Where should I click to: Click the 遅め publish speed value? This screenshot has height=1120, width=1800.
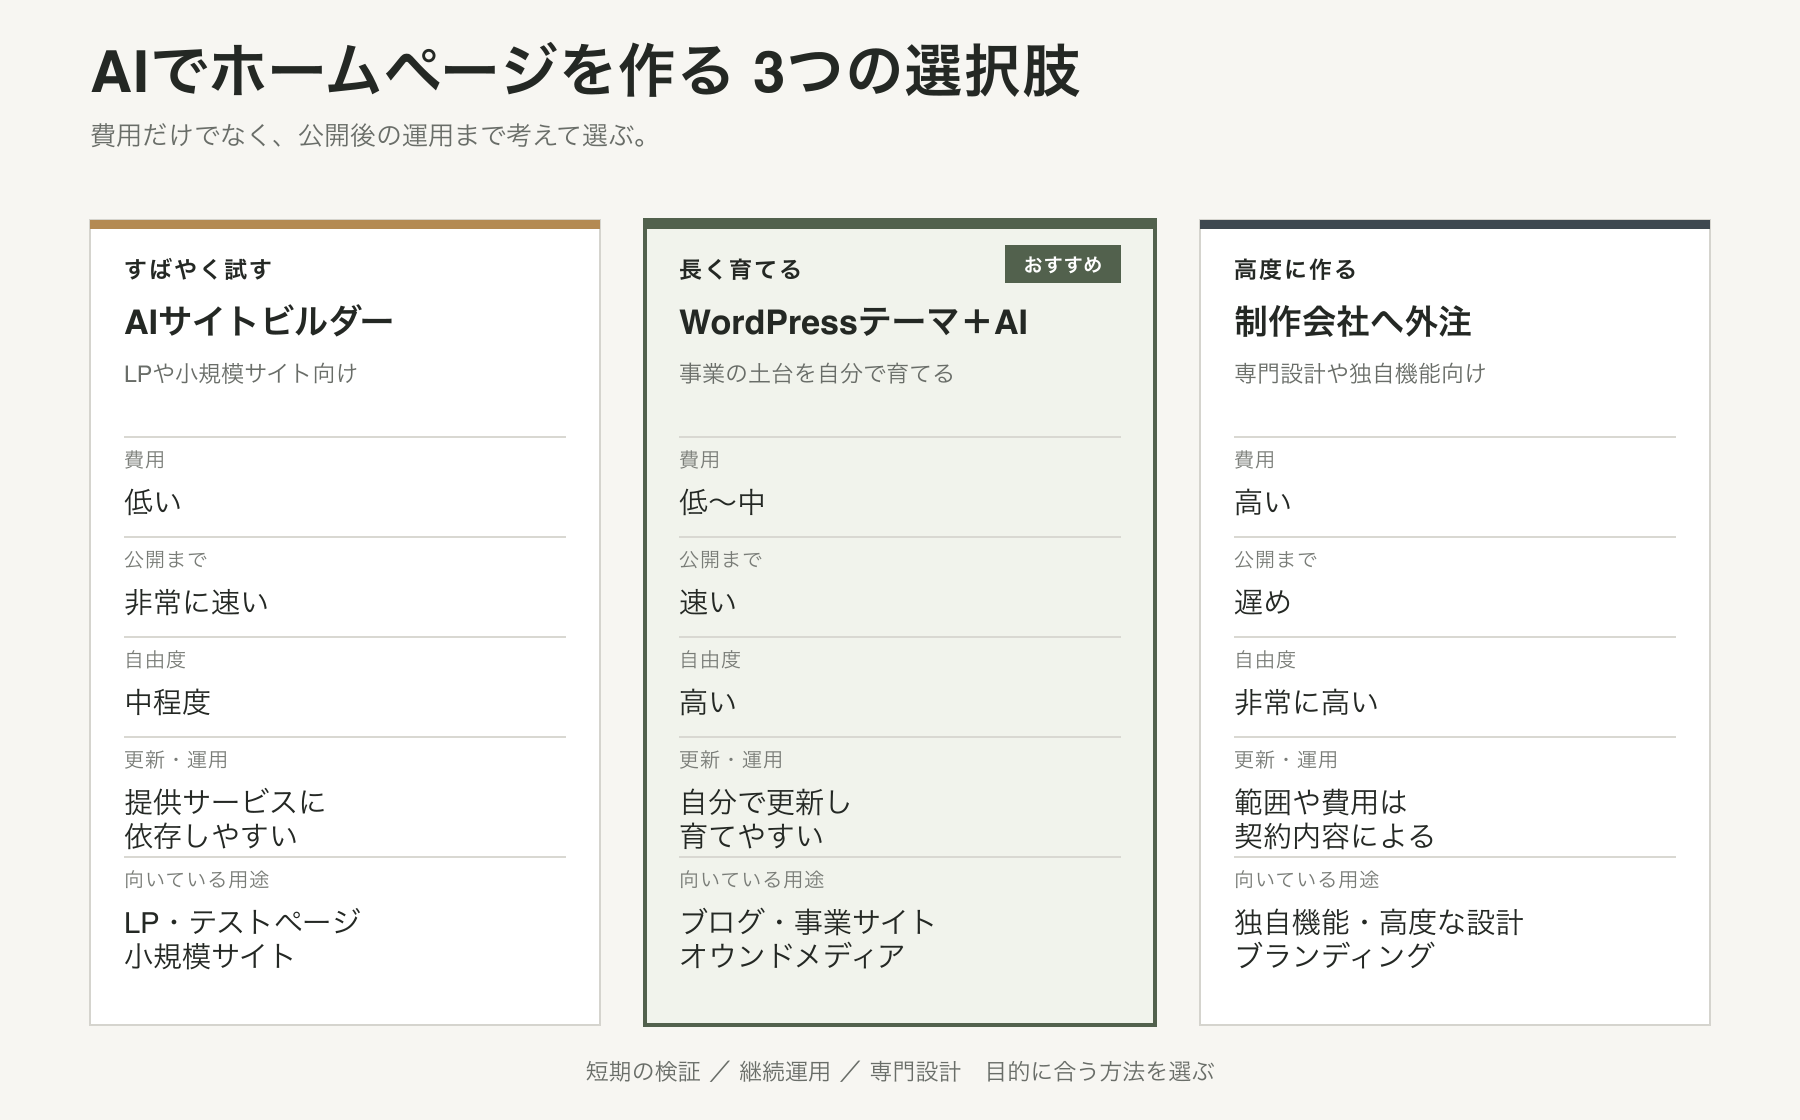(x=1263, y=602)
